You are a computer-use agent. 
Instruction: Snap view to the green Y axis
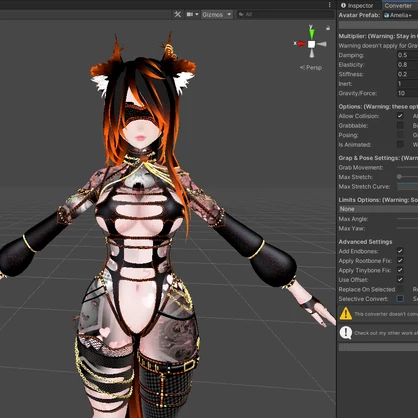point(311,33)
